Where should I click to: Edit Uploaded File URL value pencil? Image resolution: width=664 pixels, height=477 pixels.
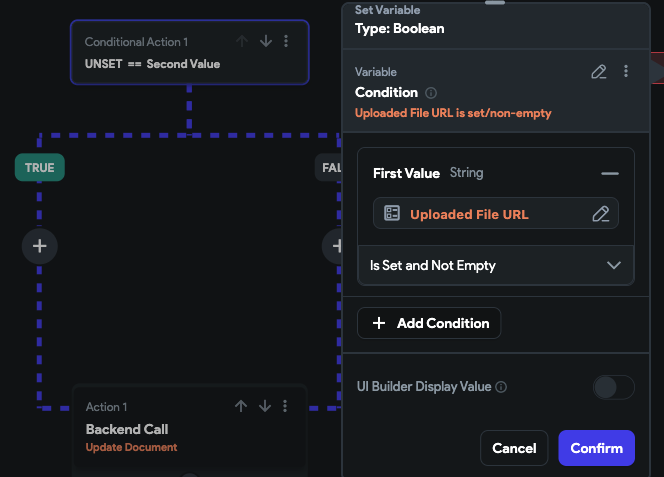point(600,214)
